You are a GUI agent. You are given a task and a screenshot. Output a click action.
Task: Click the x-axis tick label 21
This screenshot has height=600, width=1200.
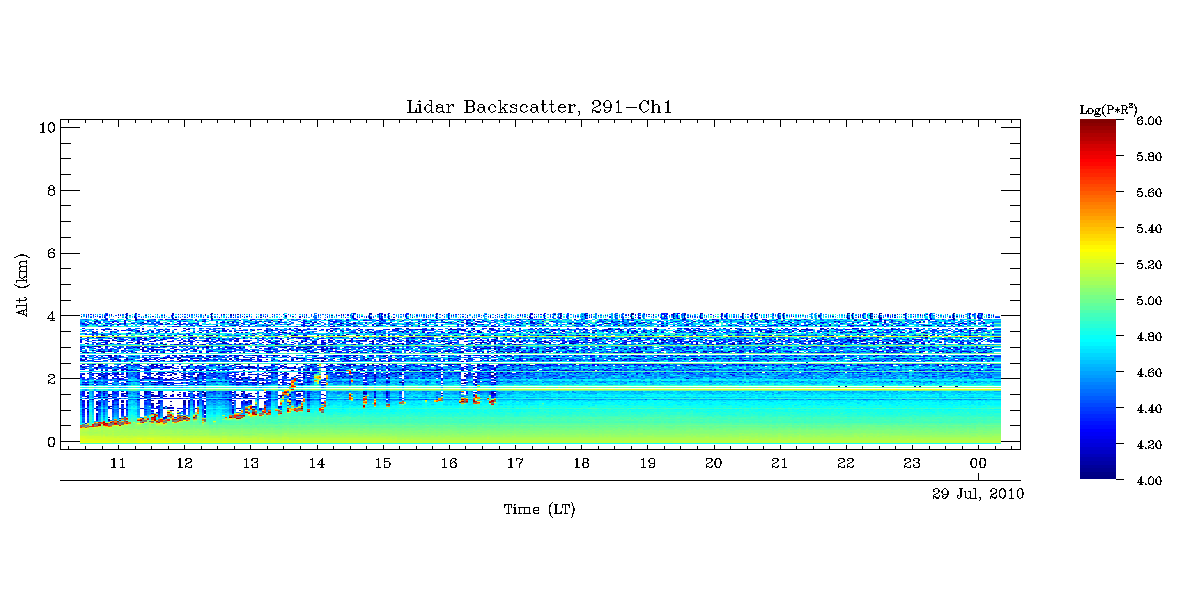(779, 464)
